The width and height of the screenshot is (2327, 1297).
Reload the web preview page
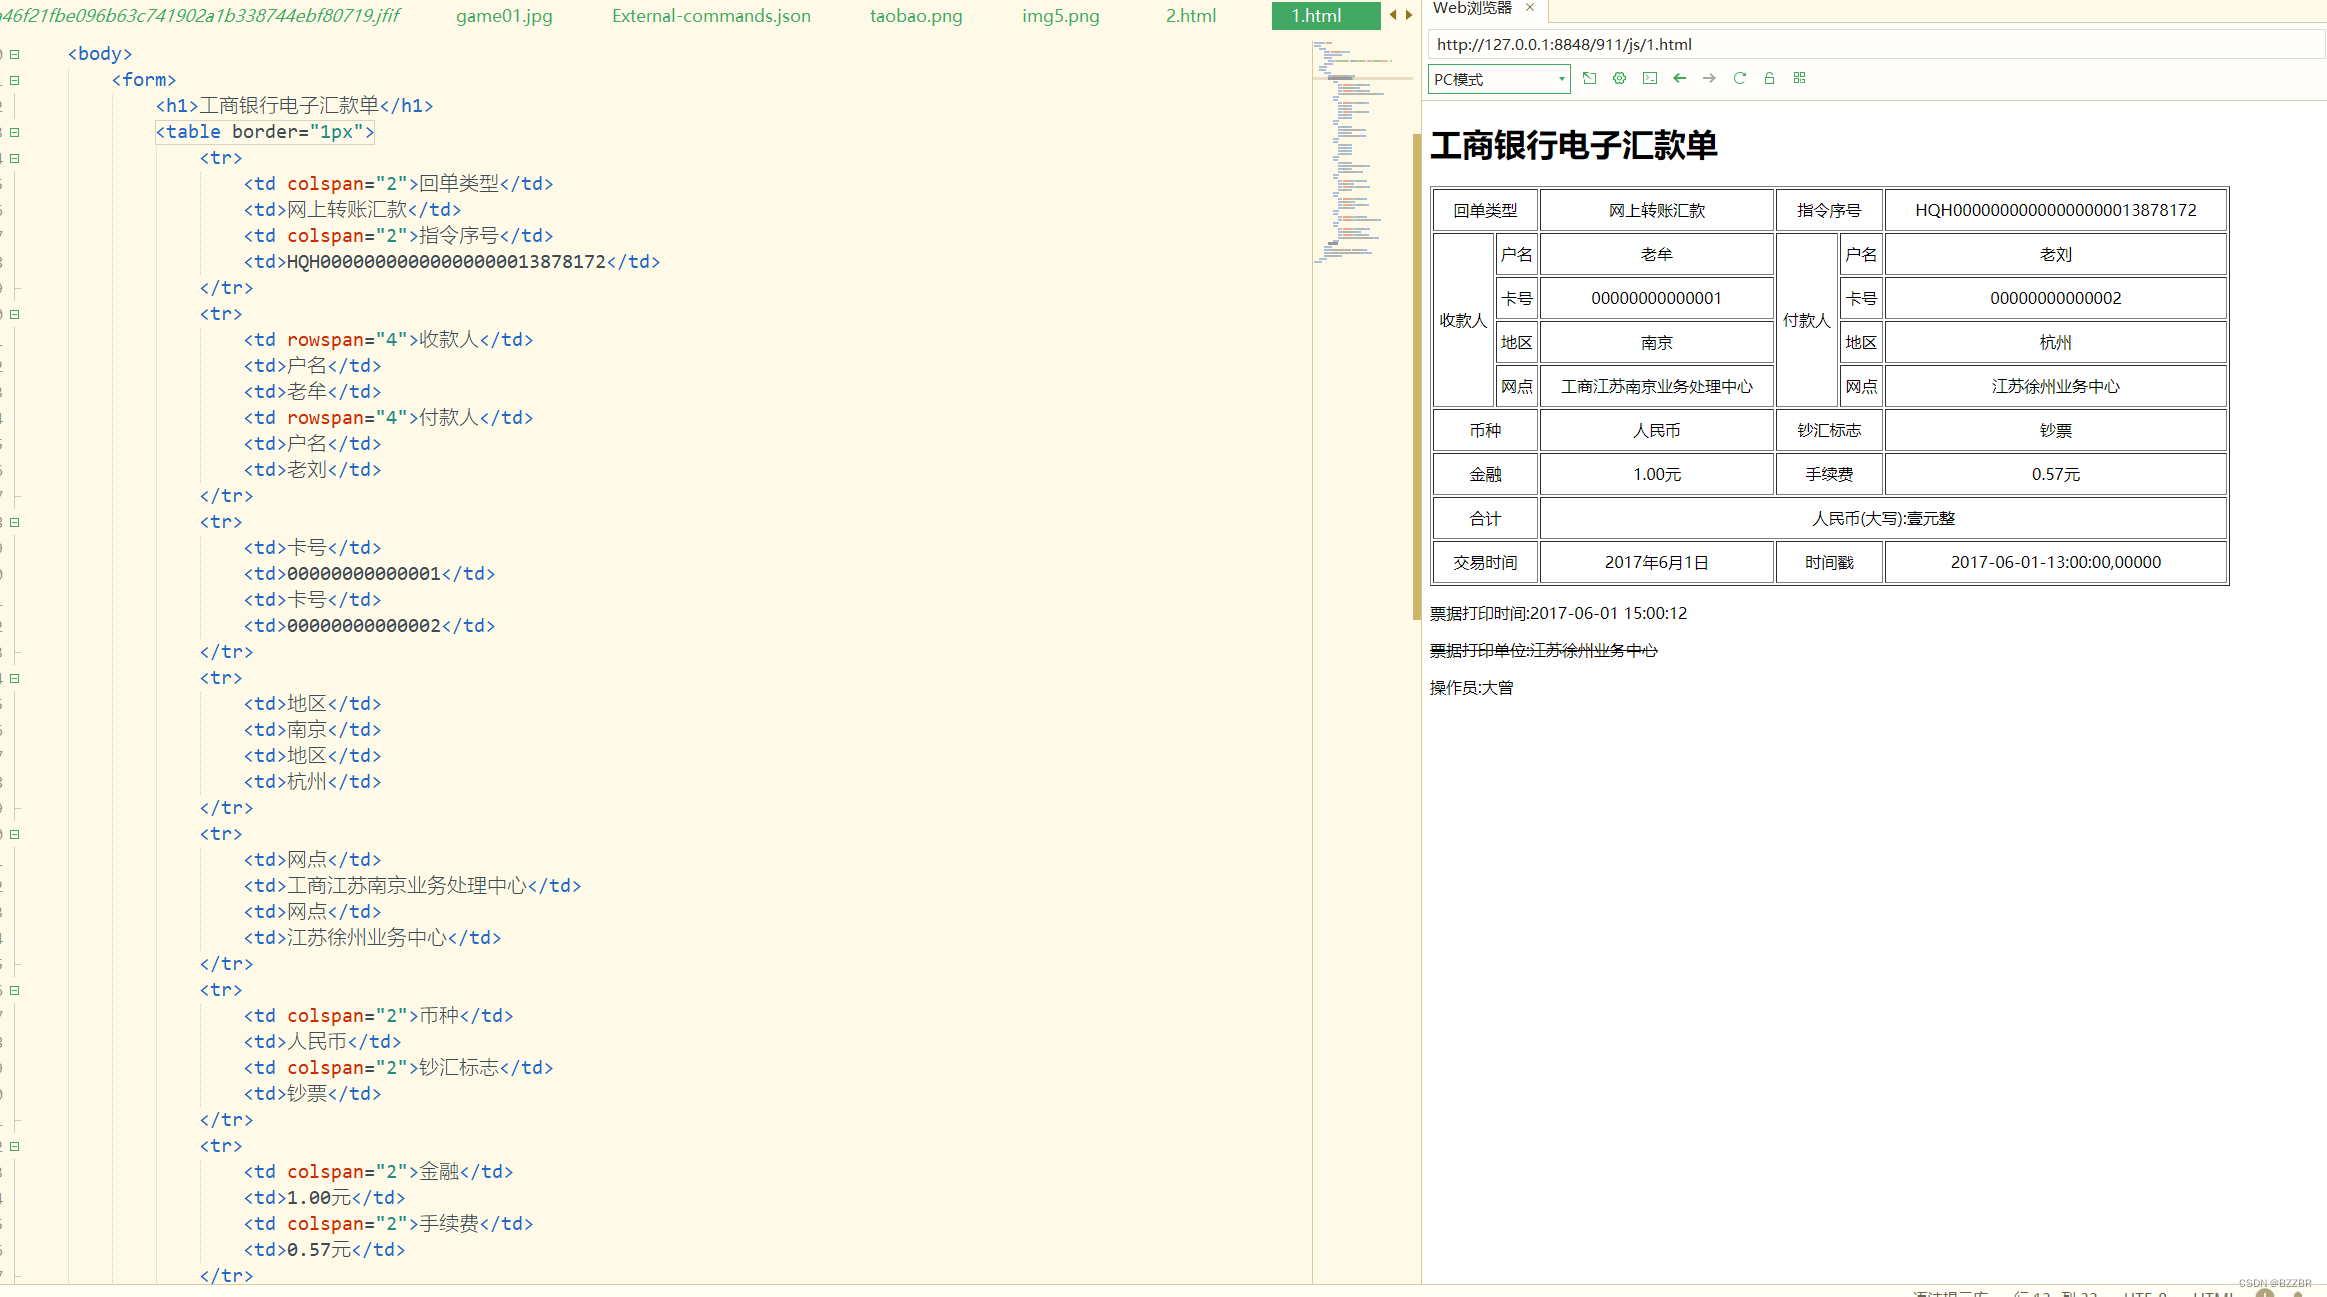pyautogui.click(x=1739, y=78)
